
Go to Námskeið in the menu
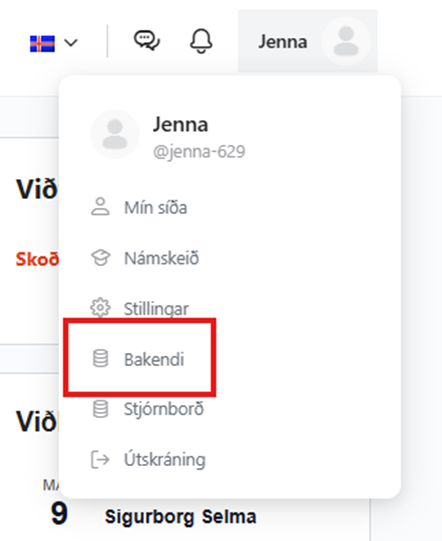coord(161,258)
